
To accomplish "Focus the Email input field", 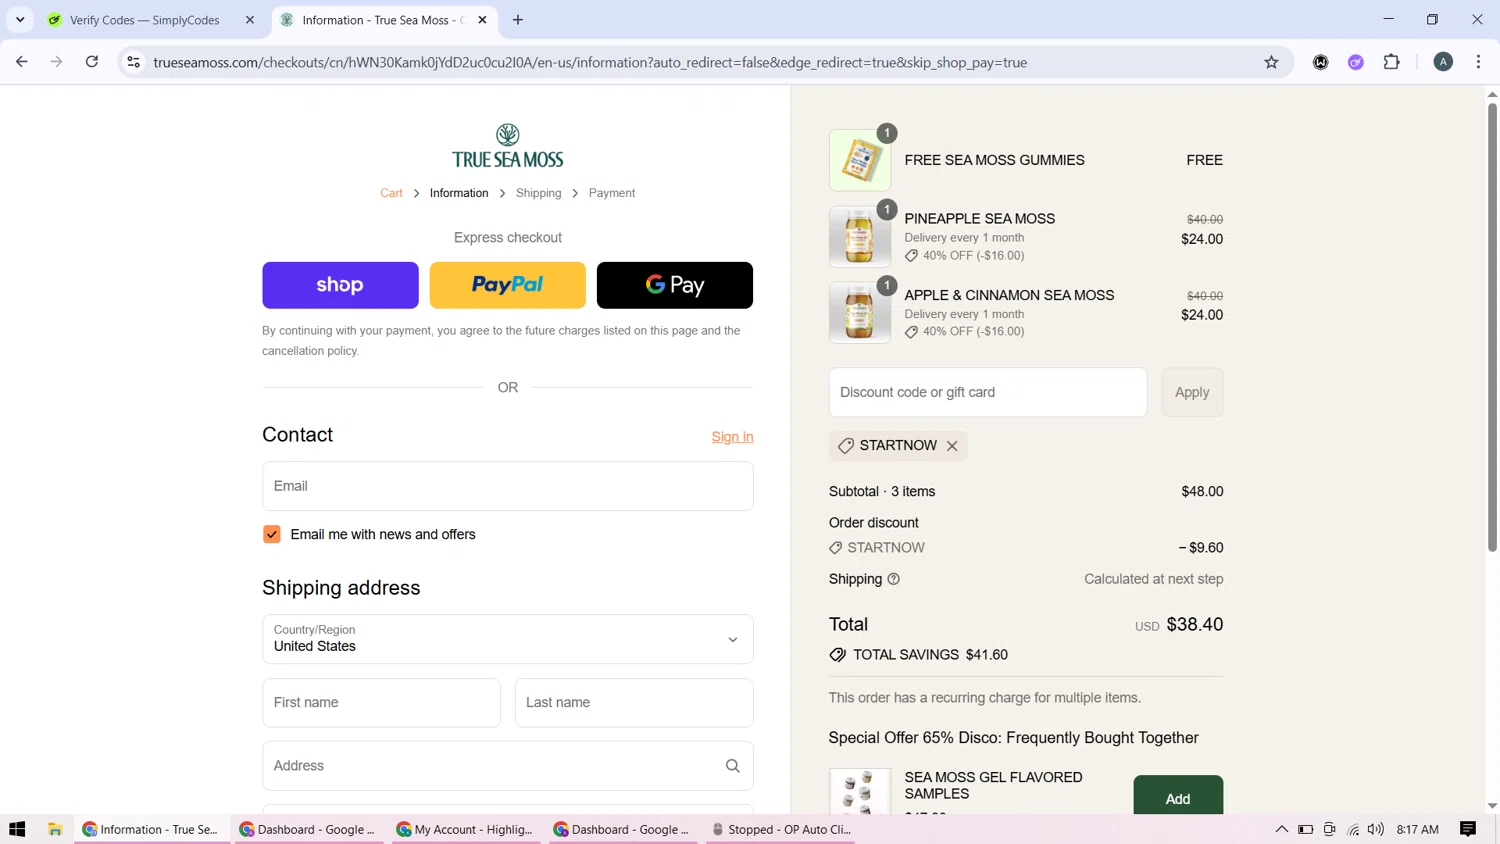I will [x=507, y=486].
